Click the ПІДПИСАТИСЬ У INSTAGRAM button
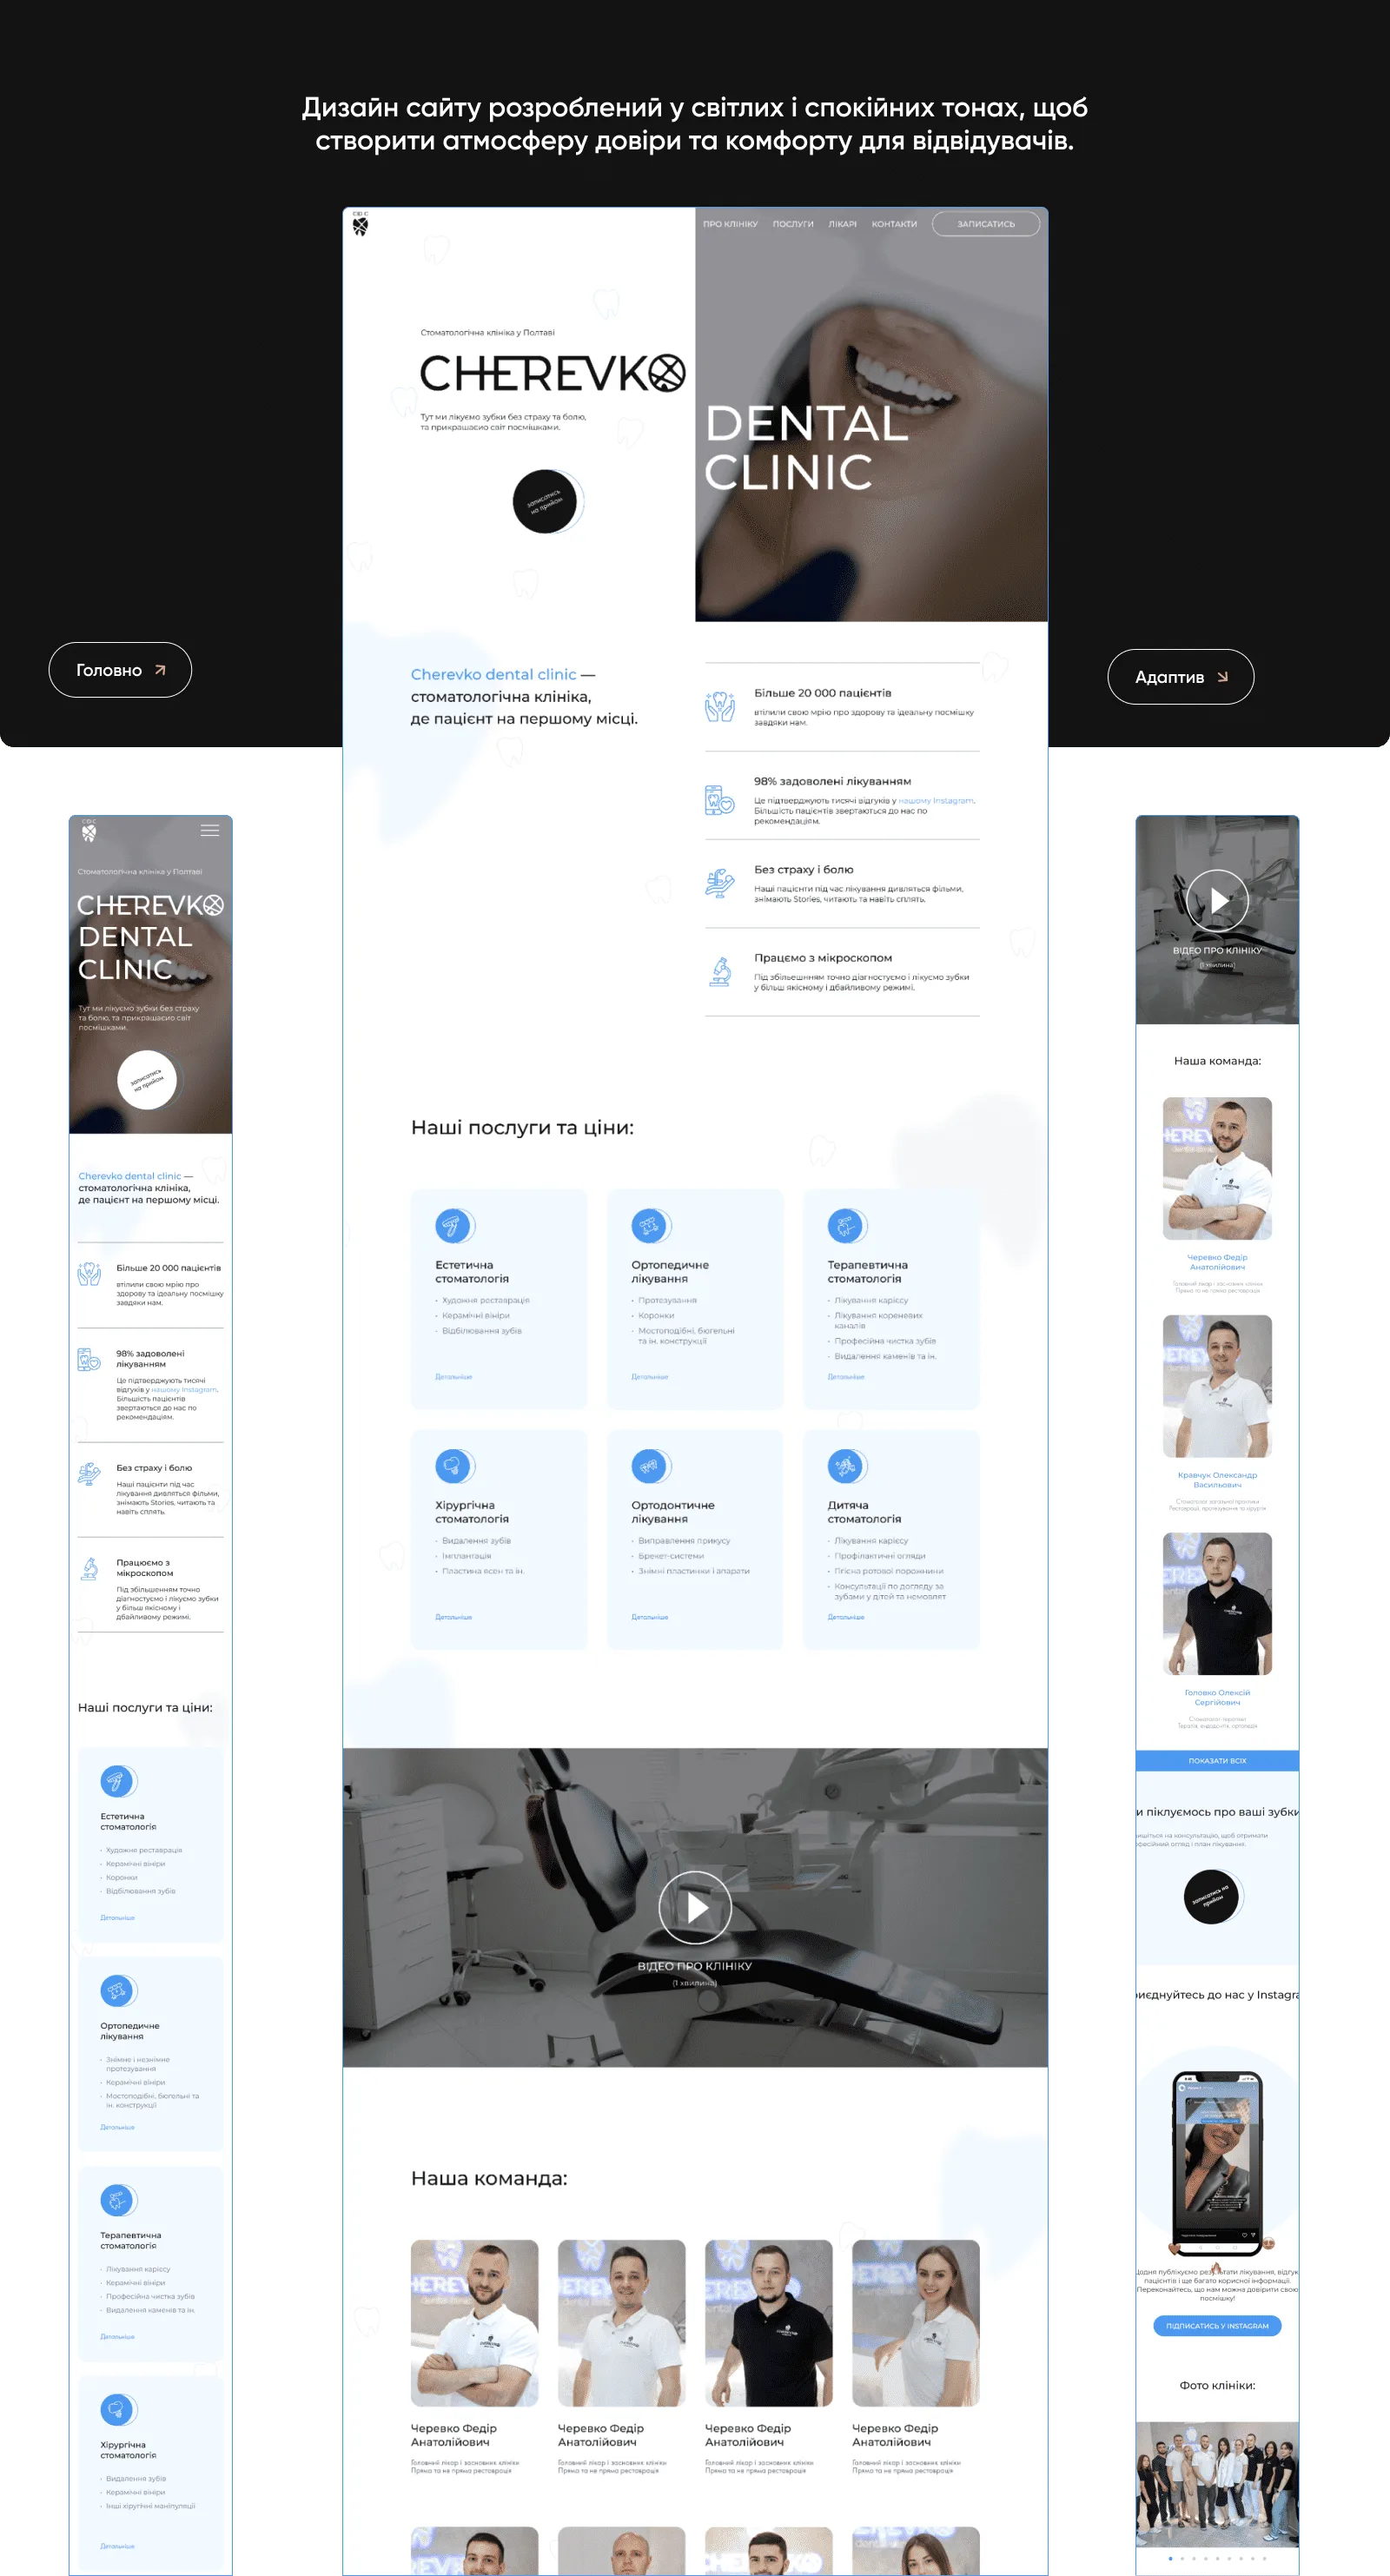 tap(1217, 2326)
